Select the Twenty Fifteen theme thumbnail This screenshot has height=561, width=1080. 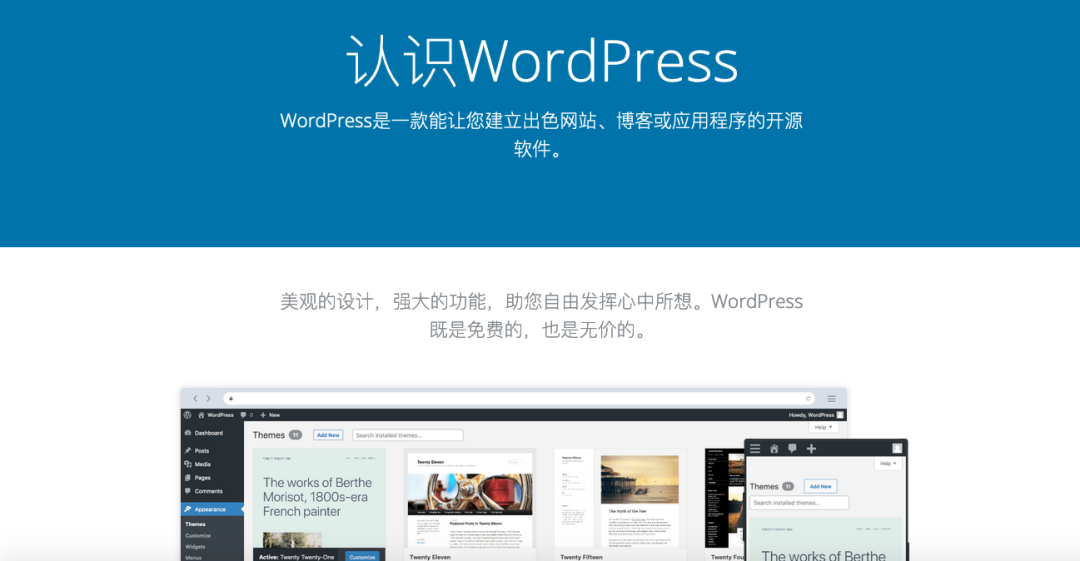620,500
